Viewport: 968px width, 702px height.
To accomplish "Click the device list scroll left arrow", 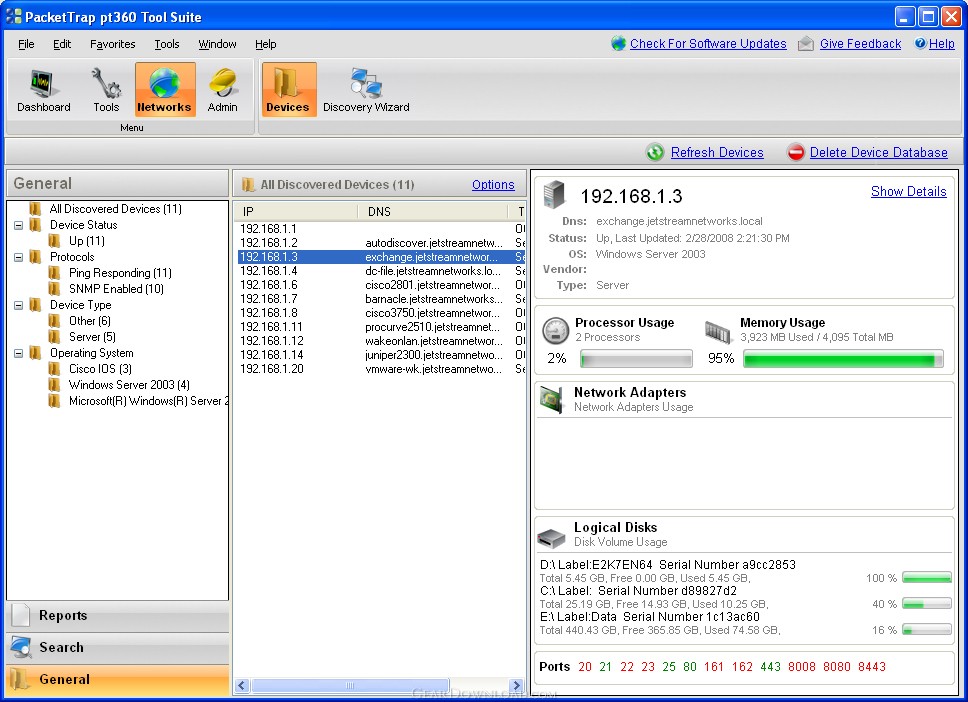I will click(x=241, y=685).
